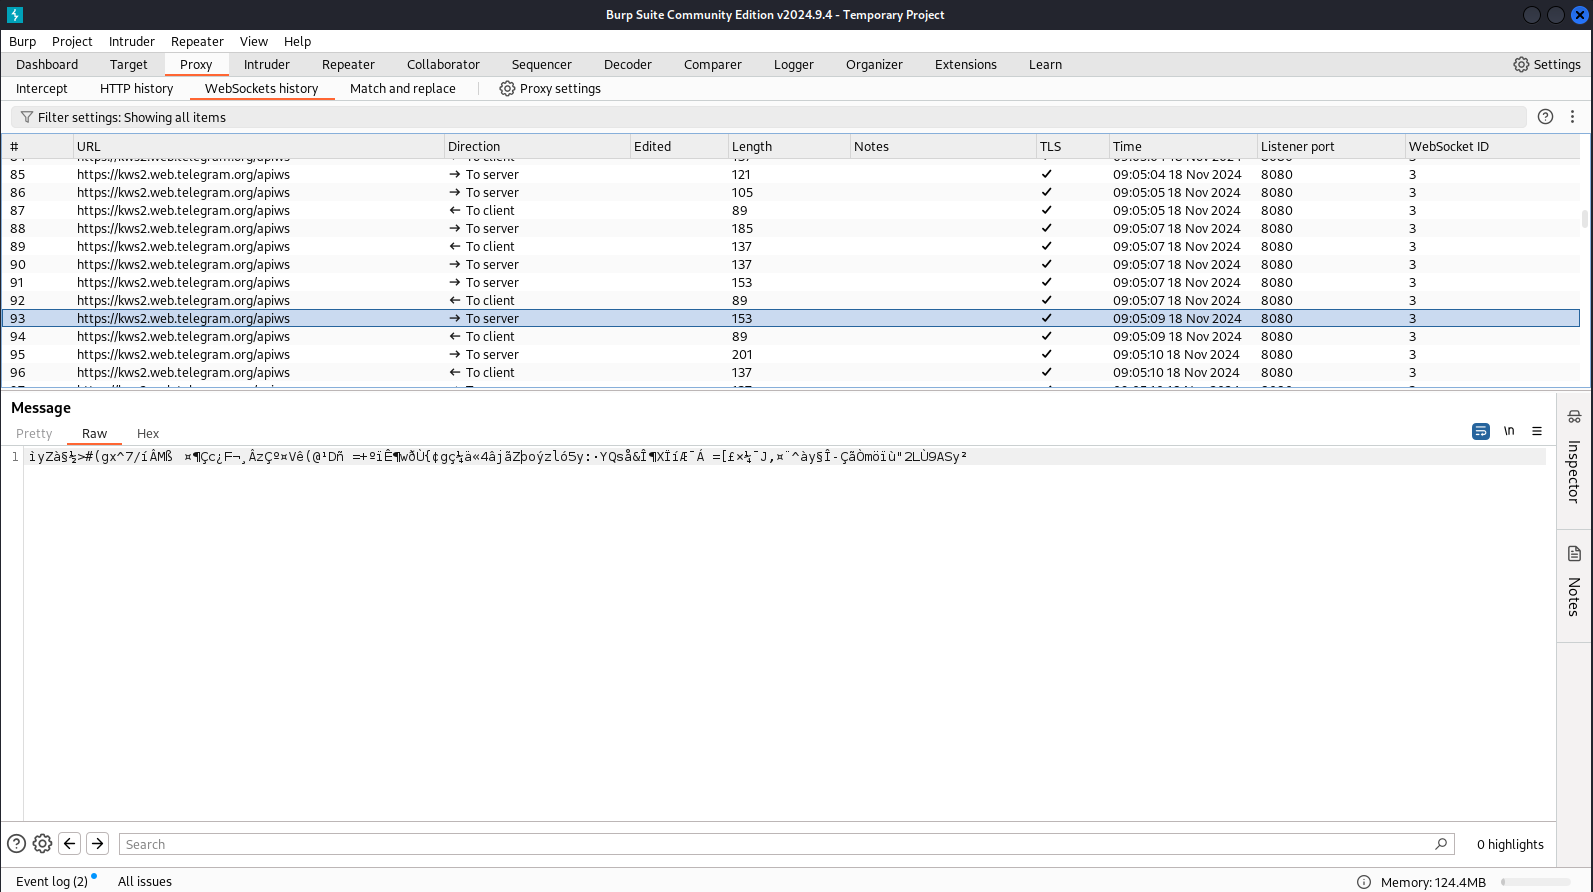Switch to the Dashboard tab
The height and width of the screenshot is (892, 1593).
(47, 64)
